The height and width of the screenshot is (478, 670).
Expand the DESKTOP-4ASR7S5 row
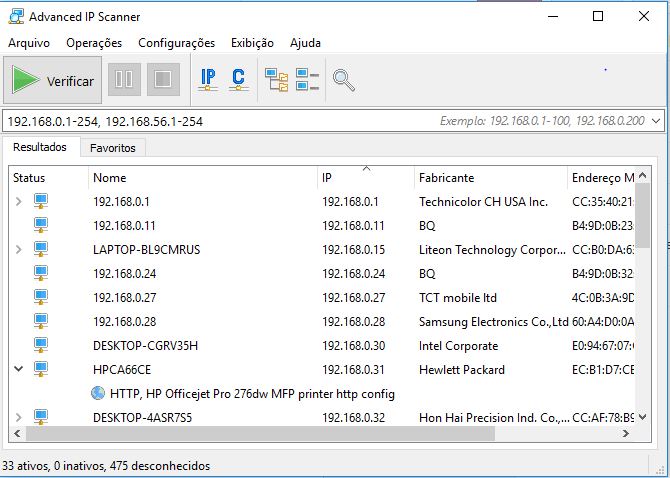click(18, 417)
